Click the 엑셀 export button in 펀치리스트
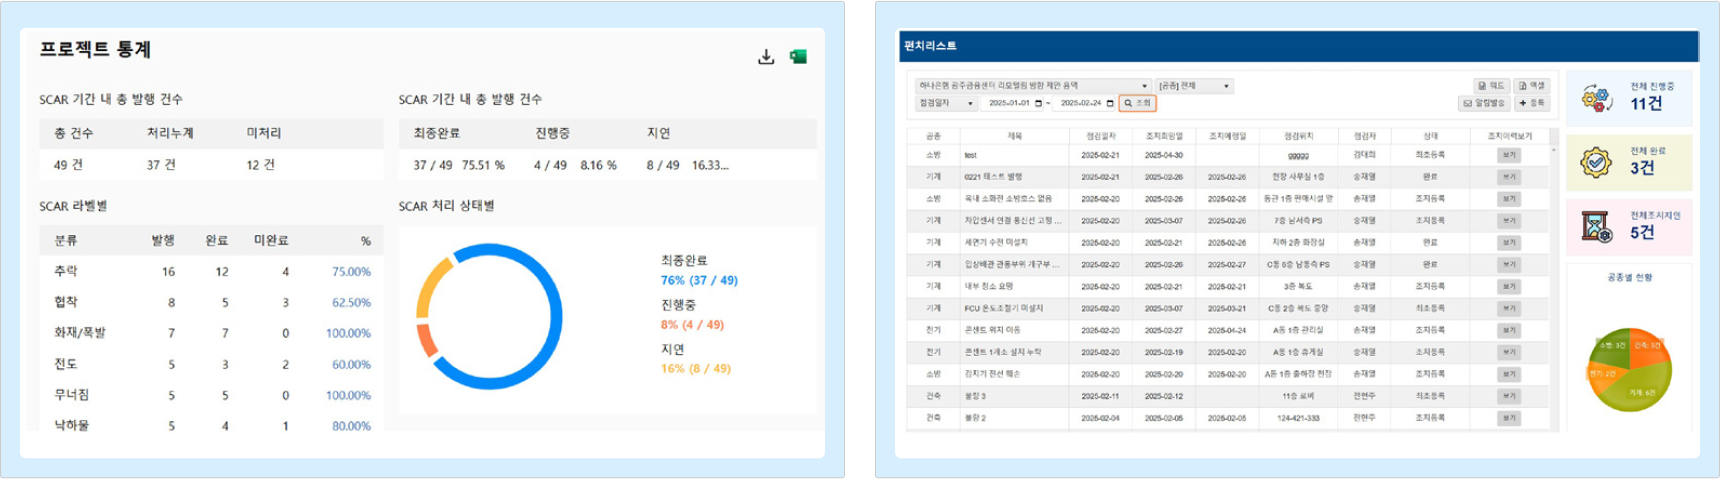Image resolution: width=1720 pixels, height=479 pixels. (x=1531, y=86)
